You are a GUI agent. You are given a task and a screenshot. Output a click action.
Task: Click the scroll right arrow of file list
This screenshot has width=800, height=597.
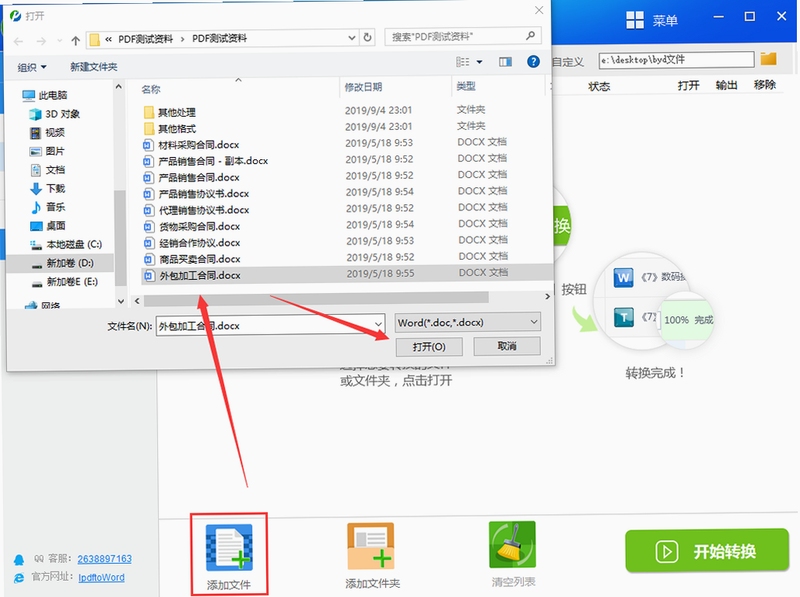[547, 296]
